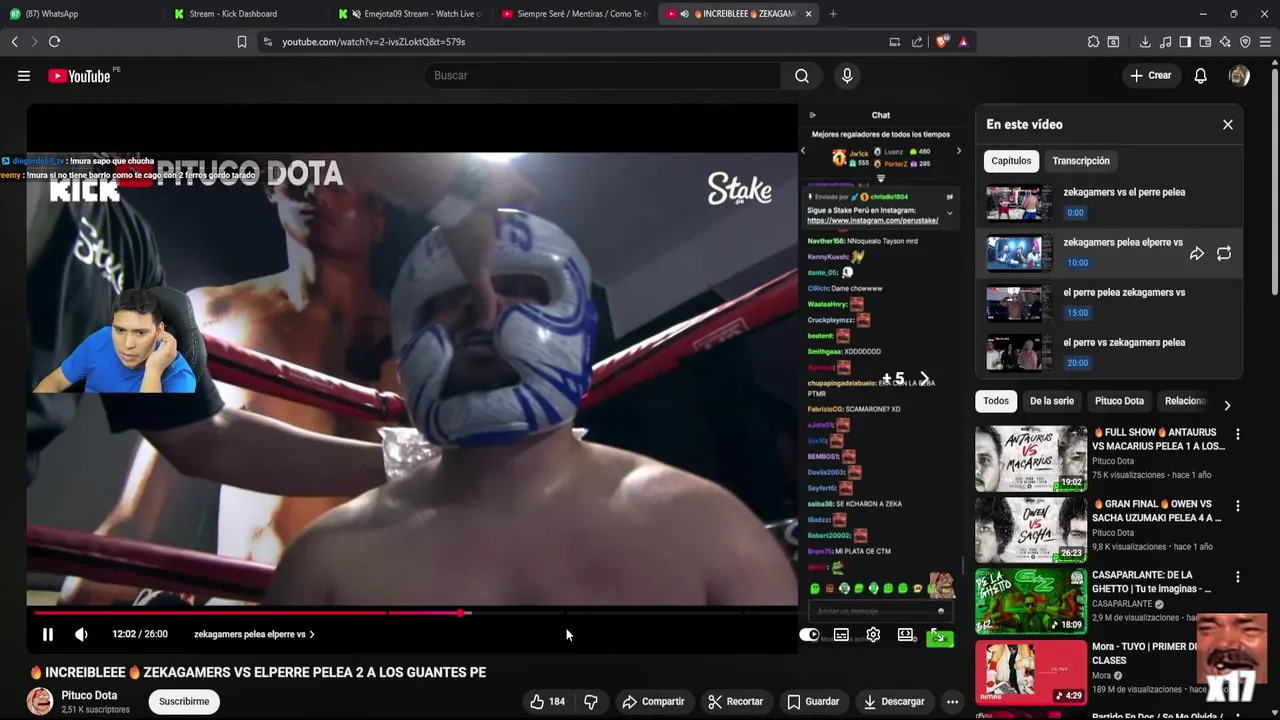Open the Crear create menu
This screenshot has height=720, width=1280.
pos(1151,76)
